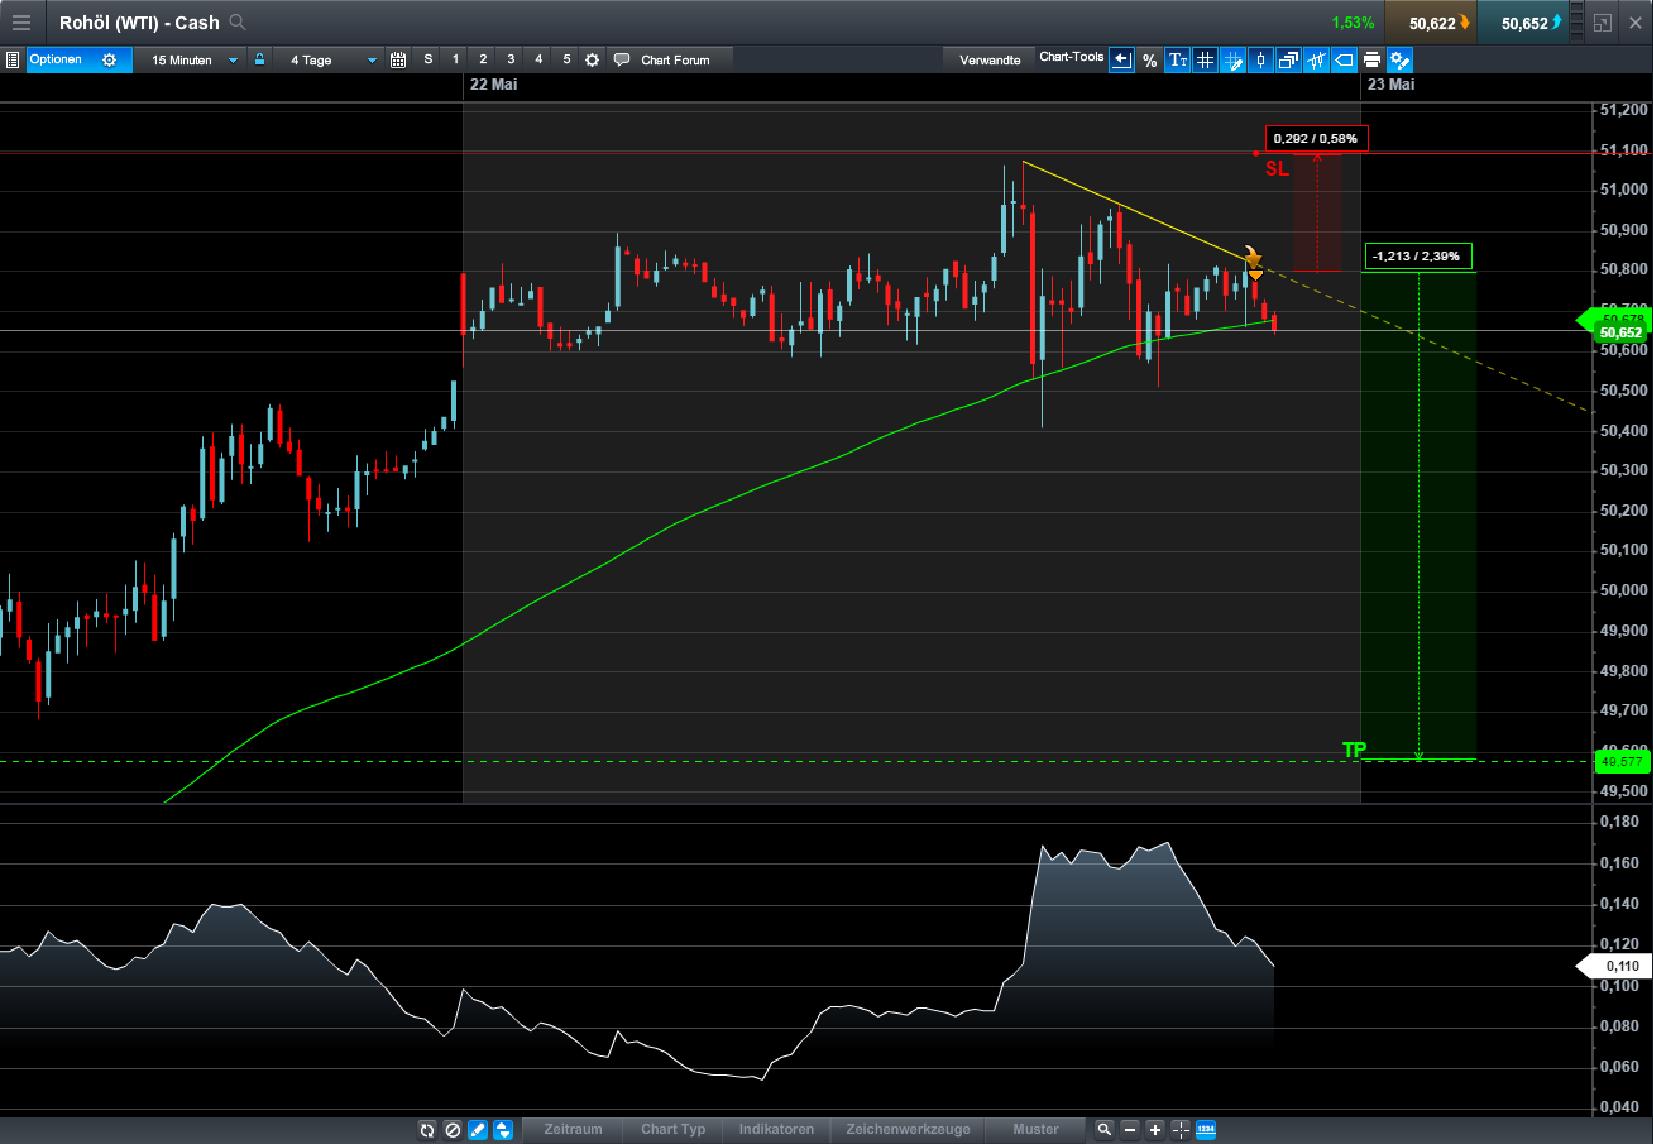Click the text size Tt icon

pyautogui.click(x=1177, y=60)
